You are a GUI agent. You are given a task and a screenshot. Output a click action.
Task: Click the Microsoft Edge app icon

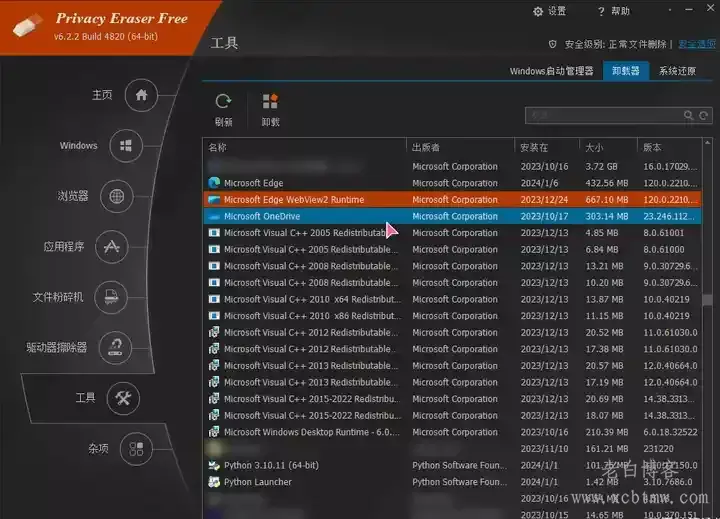tap(214, 183)
